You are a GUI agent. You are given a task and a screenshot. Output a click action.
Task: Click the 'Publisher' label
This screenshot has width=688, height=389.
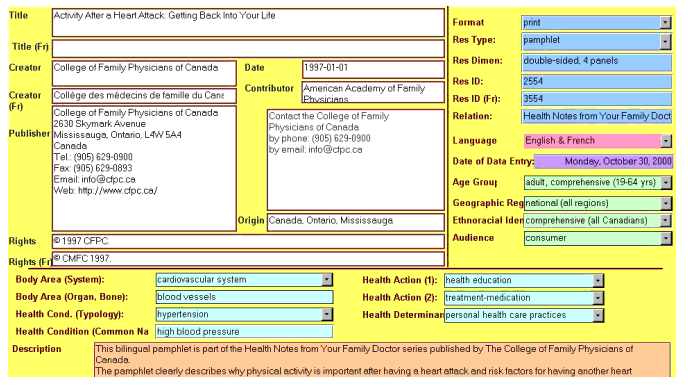pyautogui.click(x=29, y=134)
